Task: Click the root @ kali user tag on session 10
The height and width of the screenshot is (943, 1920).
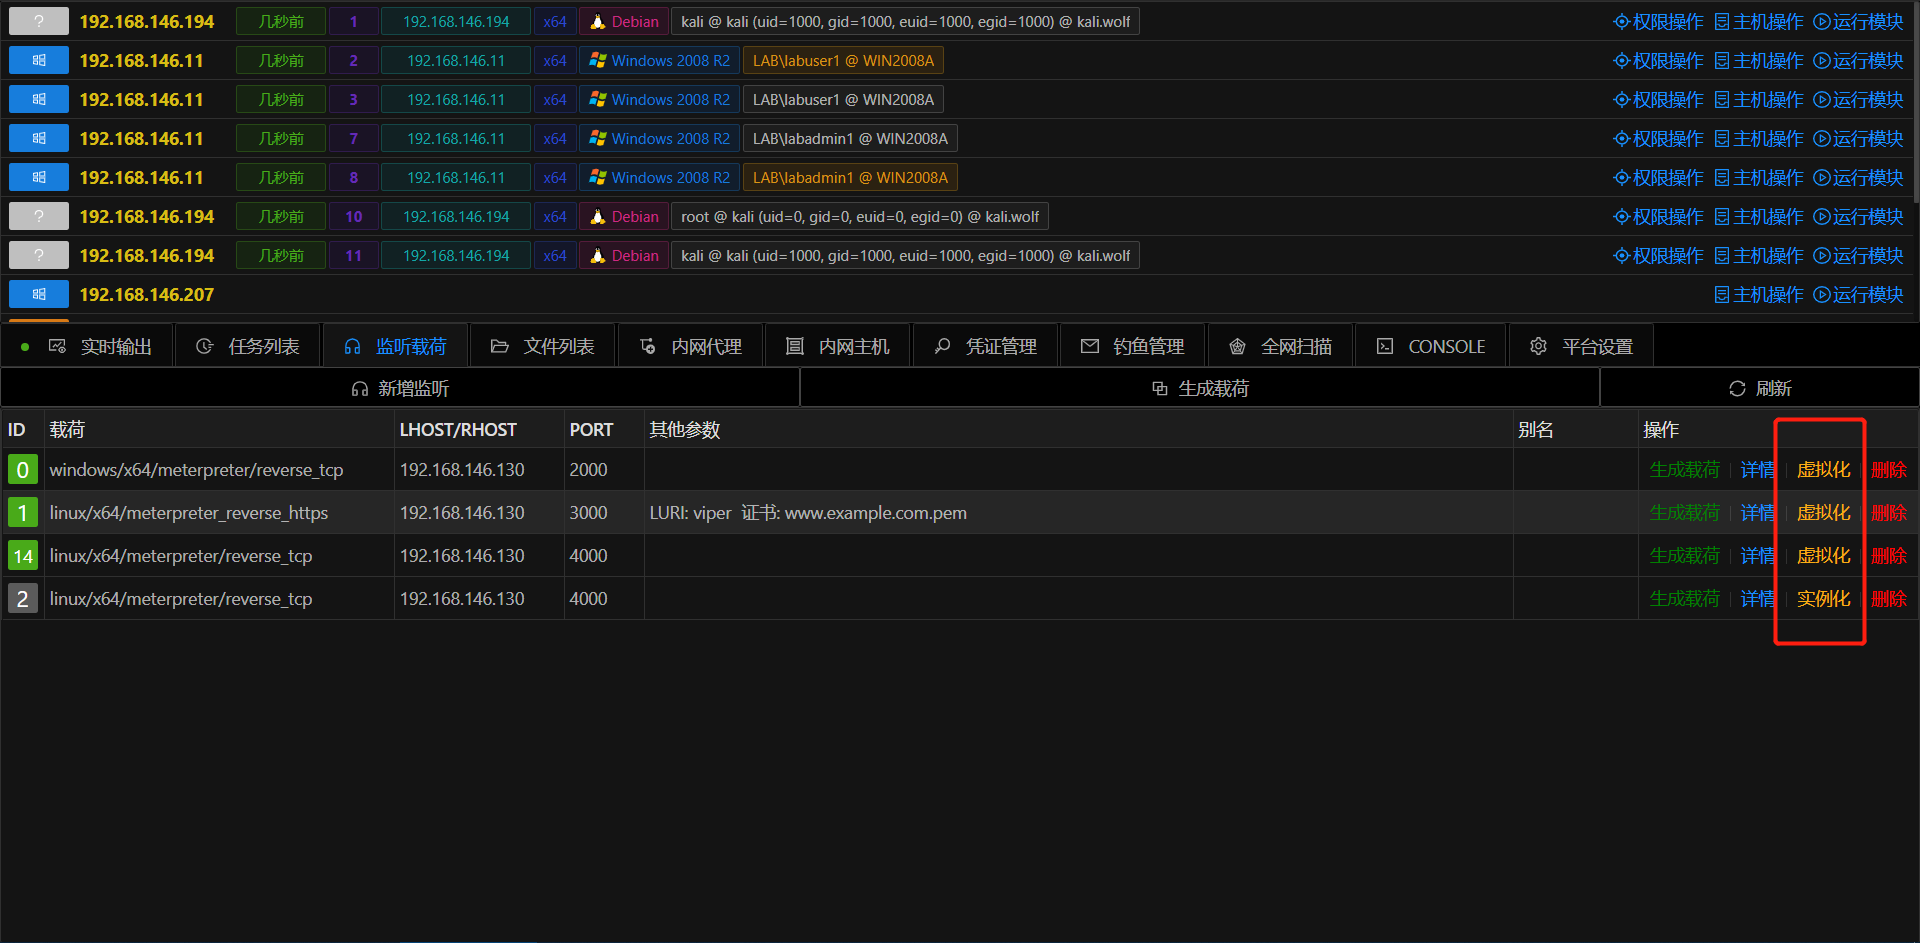Action: 859,216
